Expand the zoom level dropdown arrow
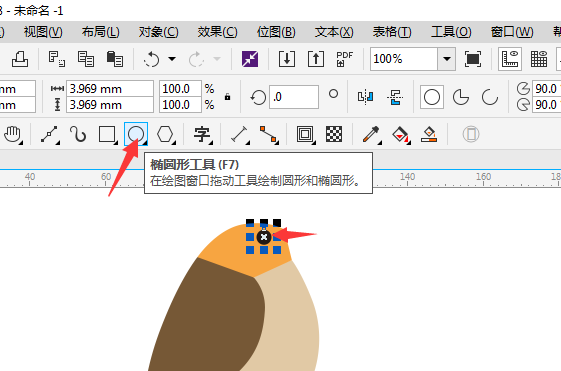The height and width of the screenshot is (371, 561). [447, 59]
